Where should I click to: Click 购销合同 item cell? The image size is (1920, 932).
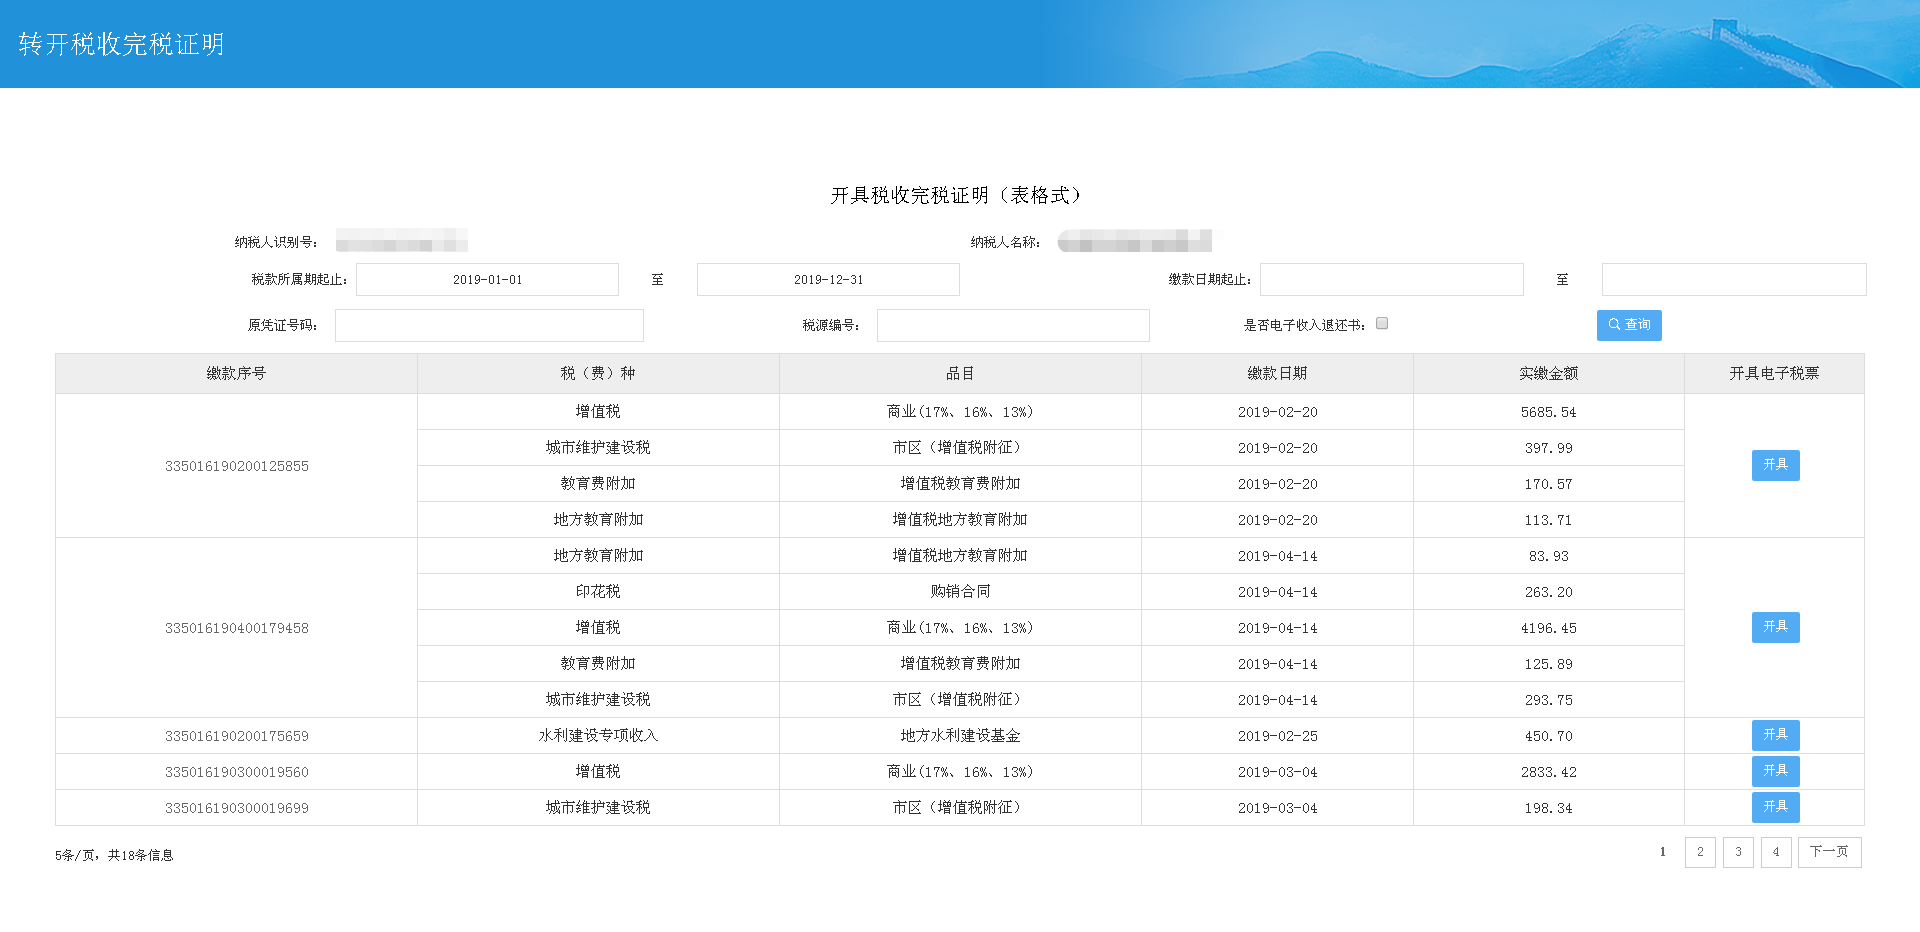pyautogui.click(x=960, y=592)
